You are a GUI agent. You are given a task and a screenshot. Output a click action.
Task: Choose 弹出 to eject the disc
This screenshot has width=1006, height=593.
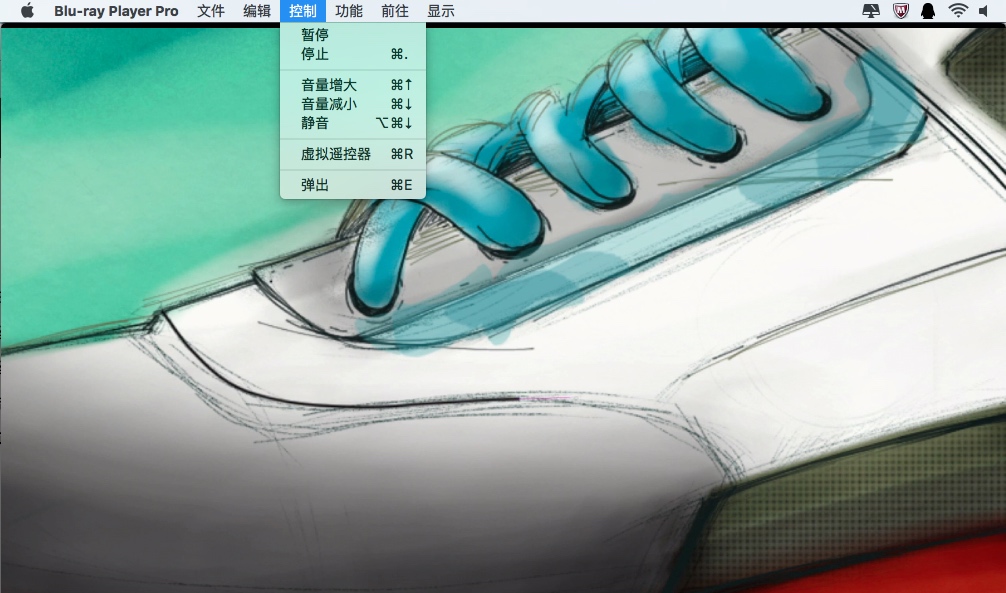pyautogui.click(x=315, y=185)
